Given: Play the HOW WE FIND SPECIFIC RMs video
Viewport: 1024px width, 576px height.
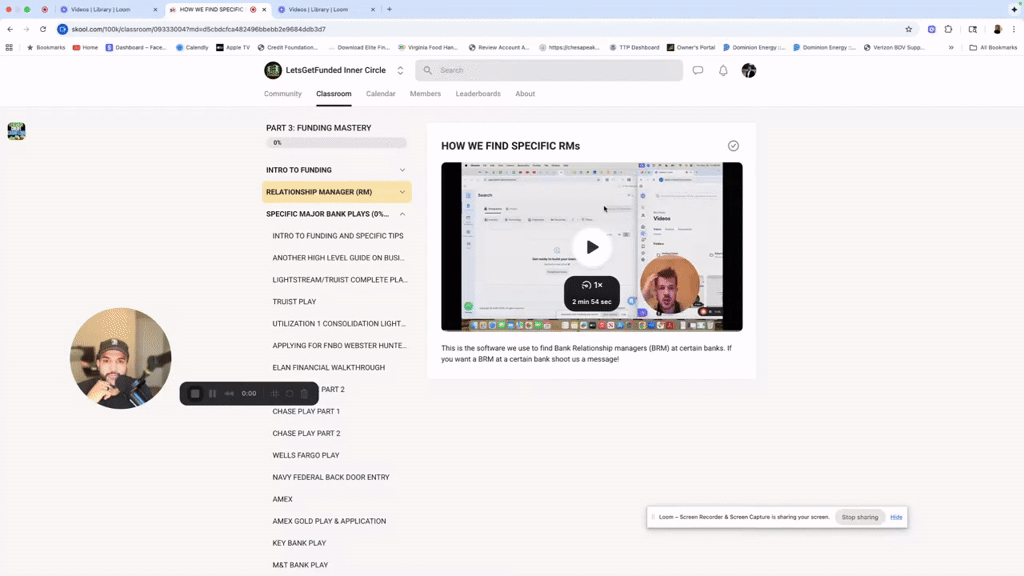Looking at the screenshot, I should [592, 247].
